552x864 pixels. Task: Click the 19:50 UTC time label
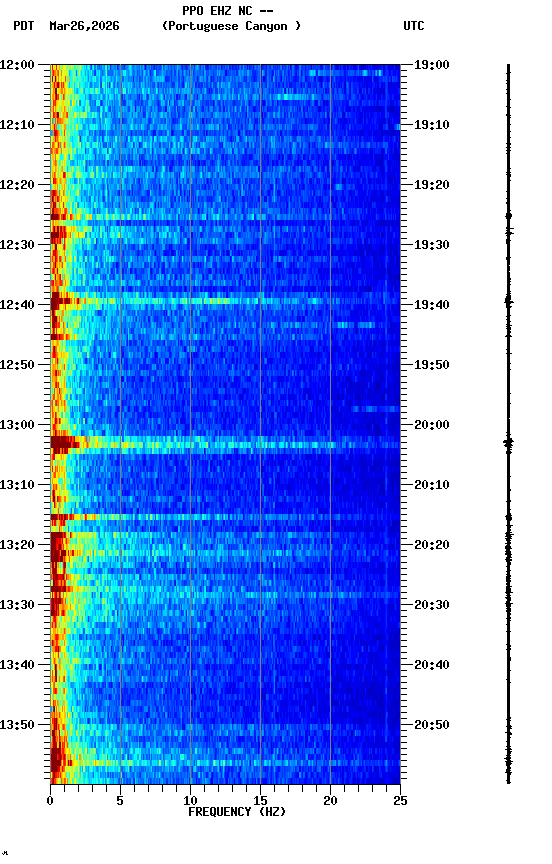(432, 365)
